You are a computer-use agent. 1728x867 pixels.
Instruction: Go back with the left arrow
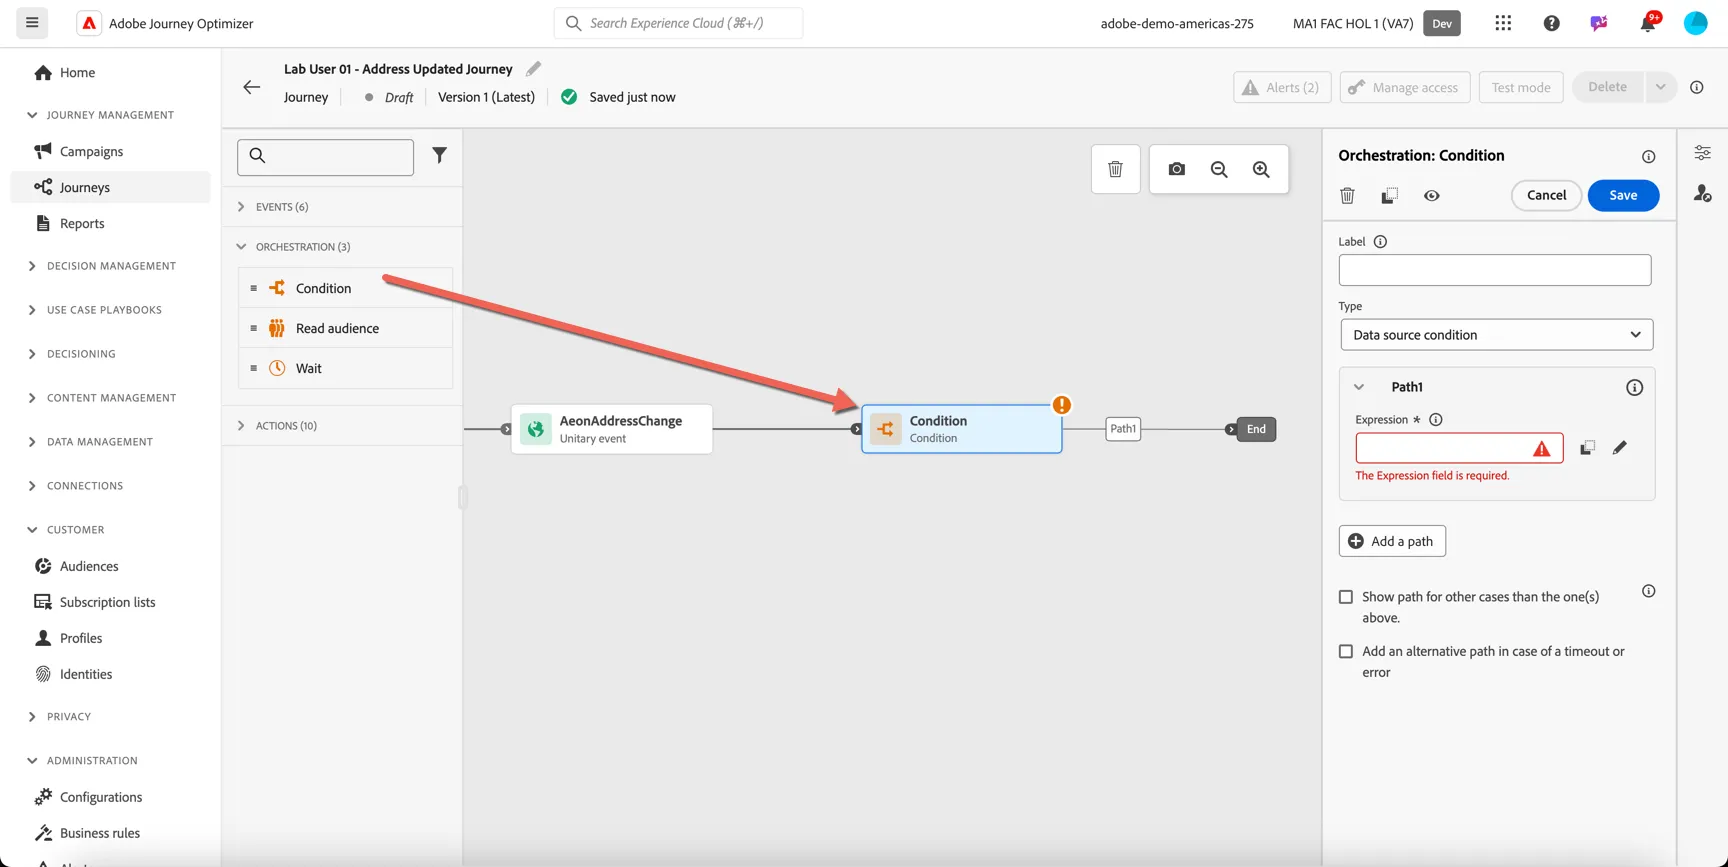coord(252,87)
